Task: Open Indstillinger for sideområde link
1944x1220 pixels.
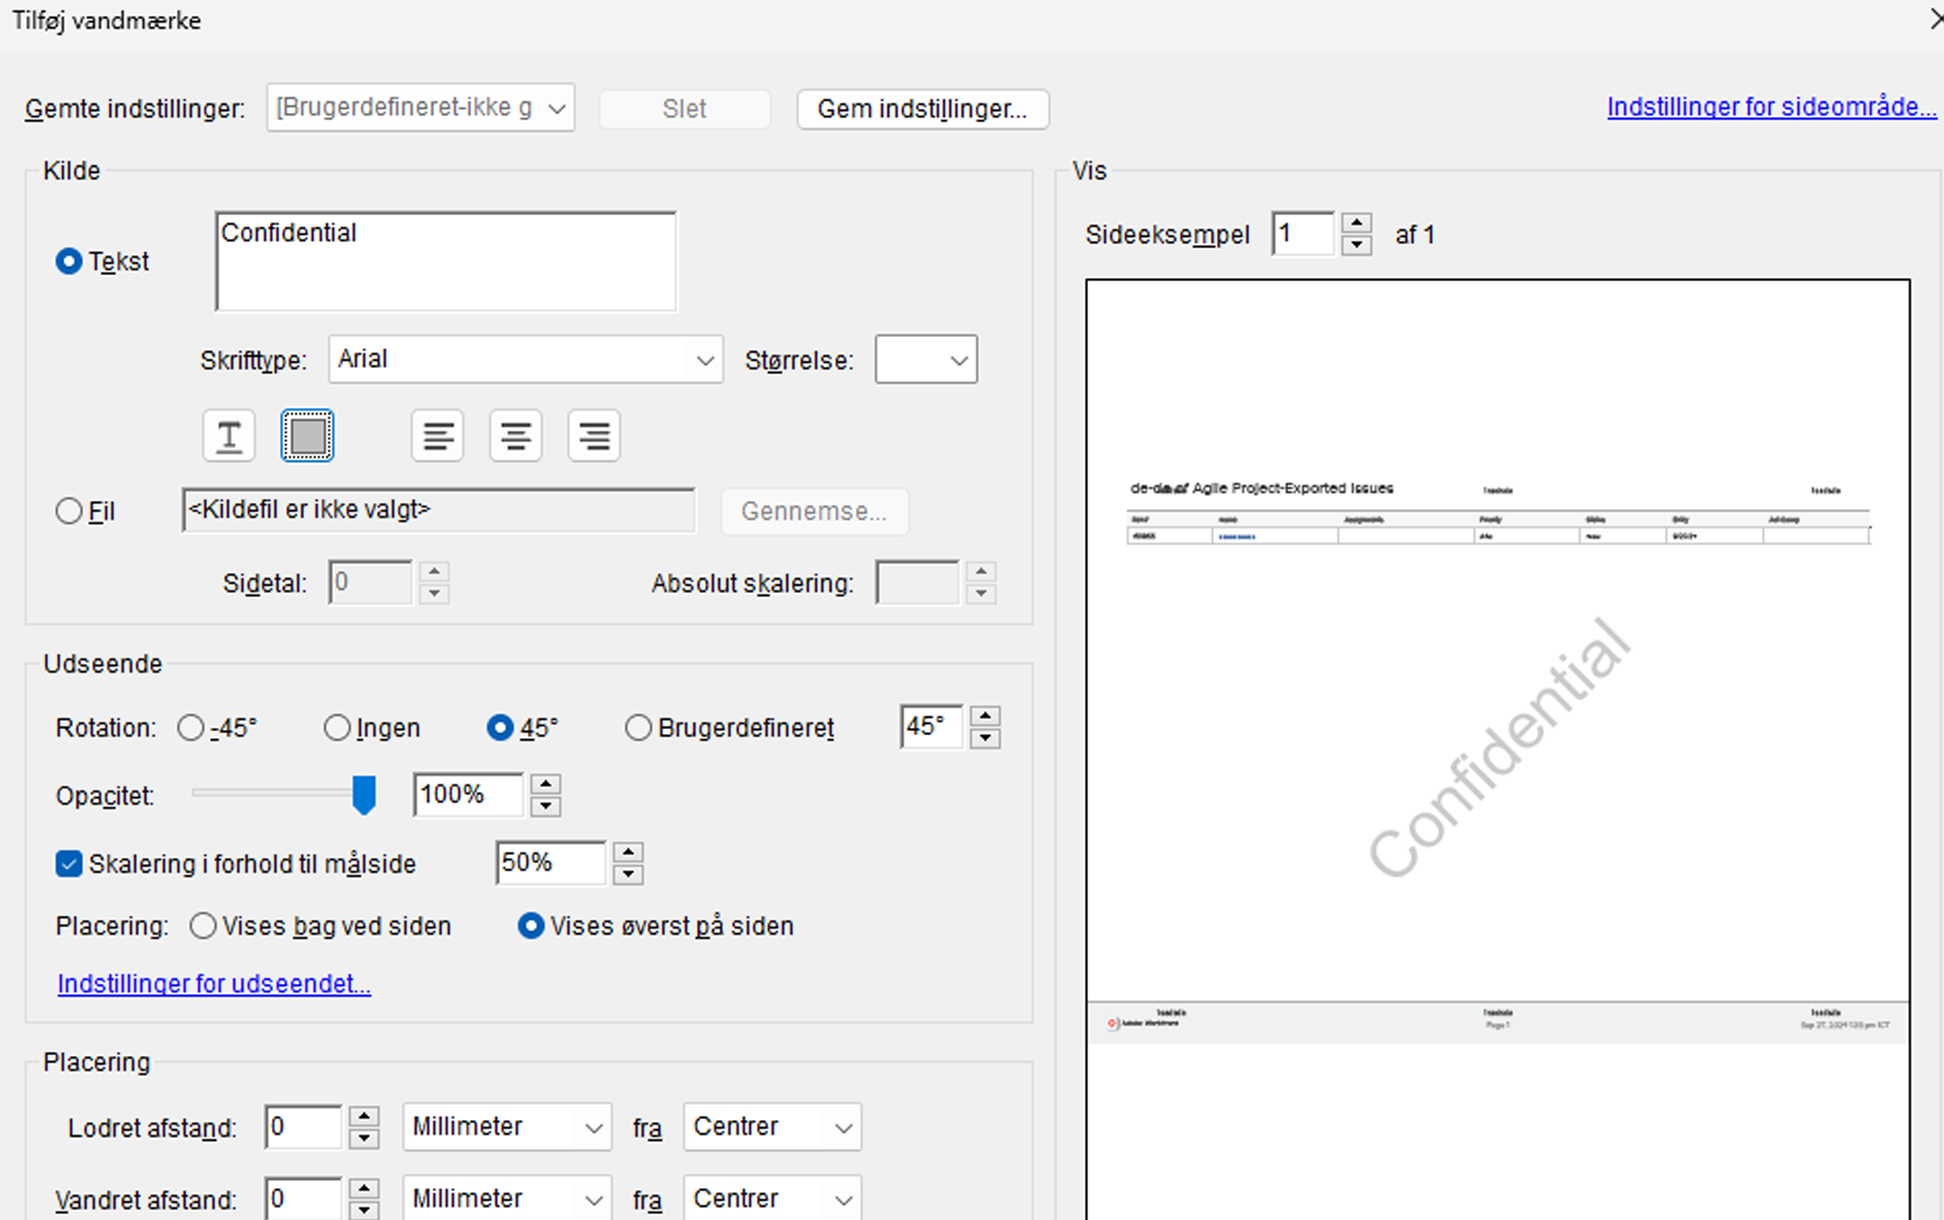Action: [1771, 107]
